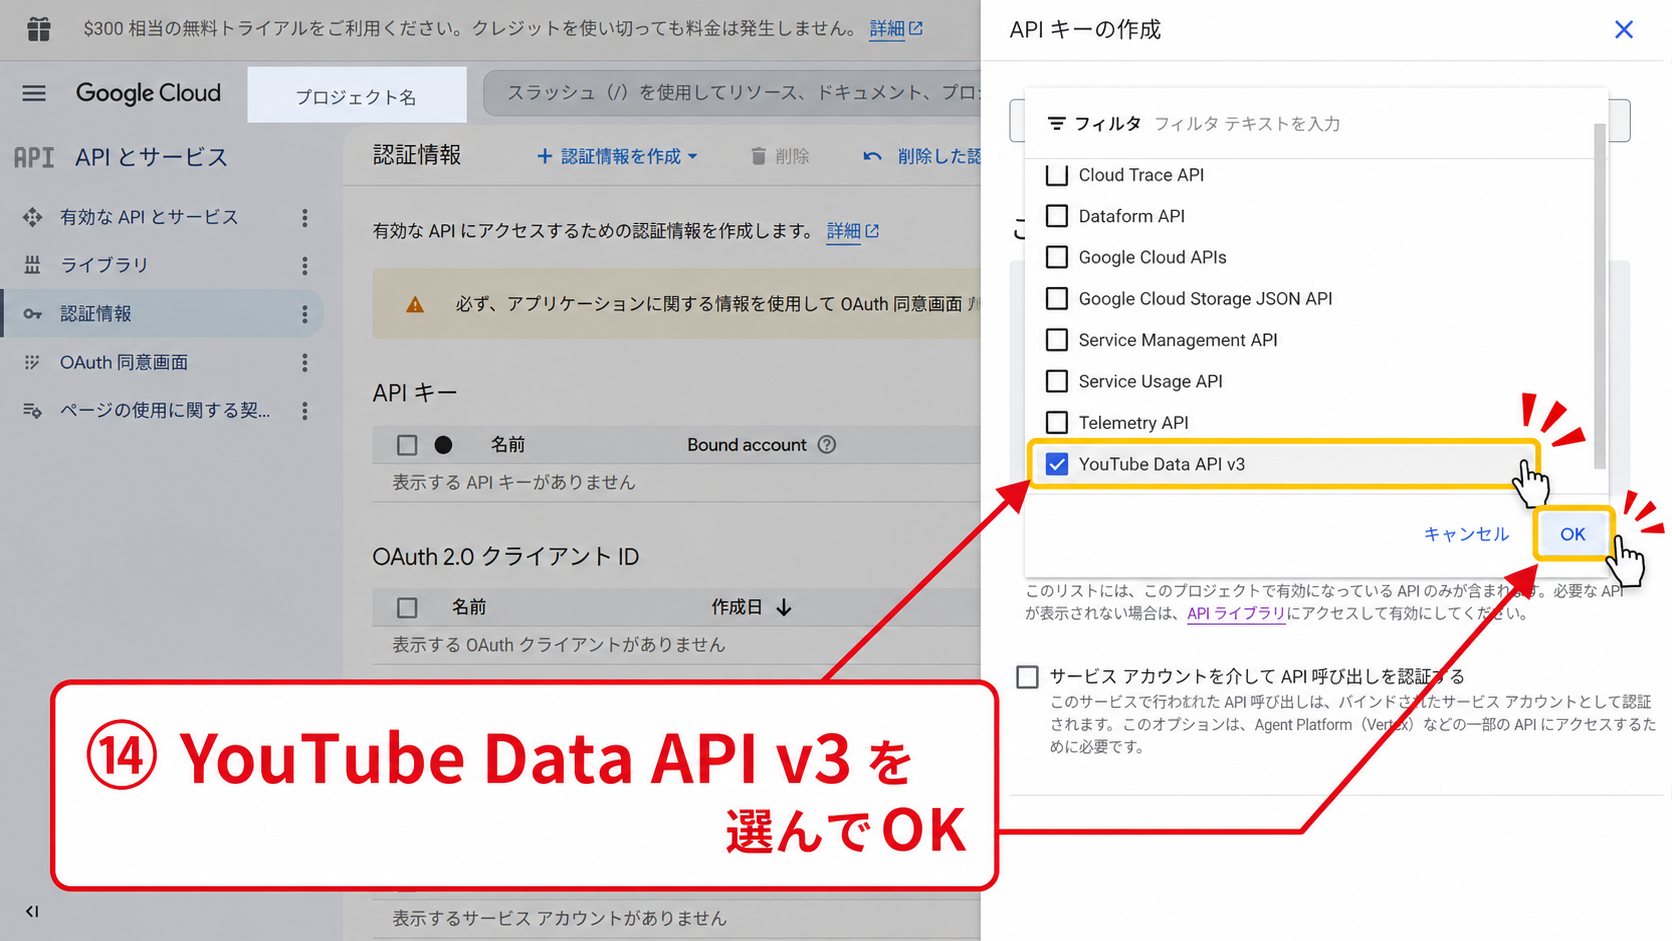Check the Service Management API checkbox
The height and width of the screenshot is (941, 1672).
pos(1057,340)
